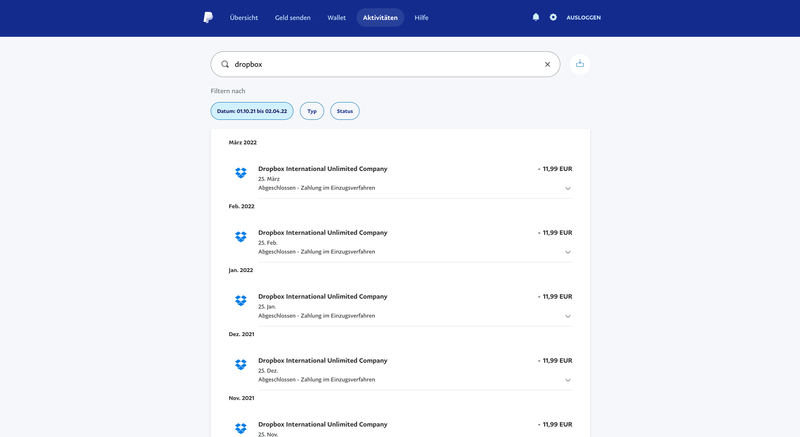Click the März 2022 section heading
The width and height of the screenshot is (800, 437).
click(x=243, y=143)
